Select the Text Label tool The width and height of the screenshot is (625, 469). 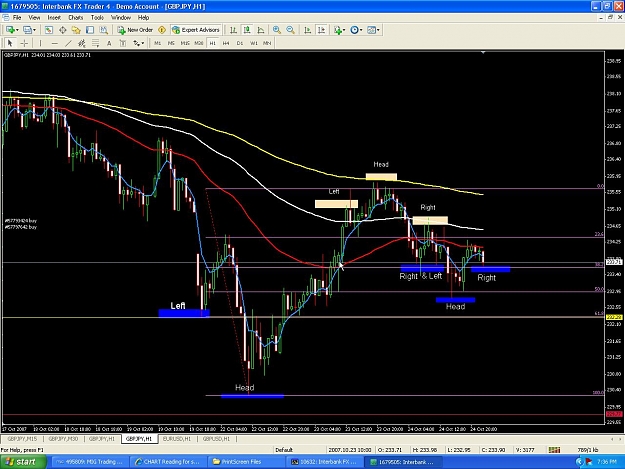pos(123,43)
